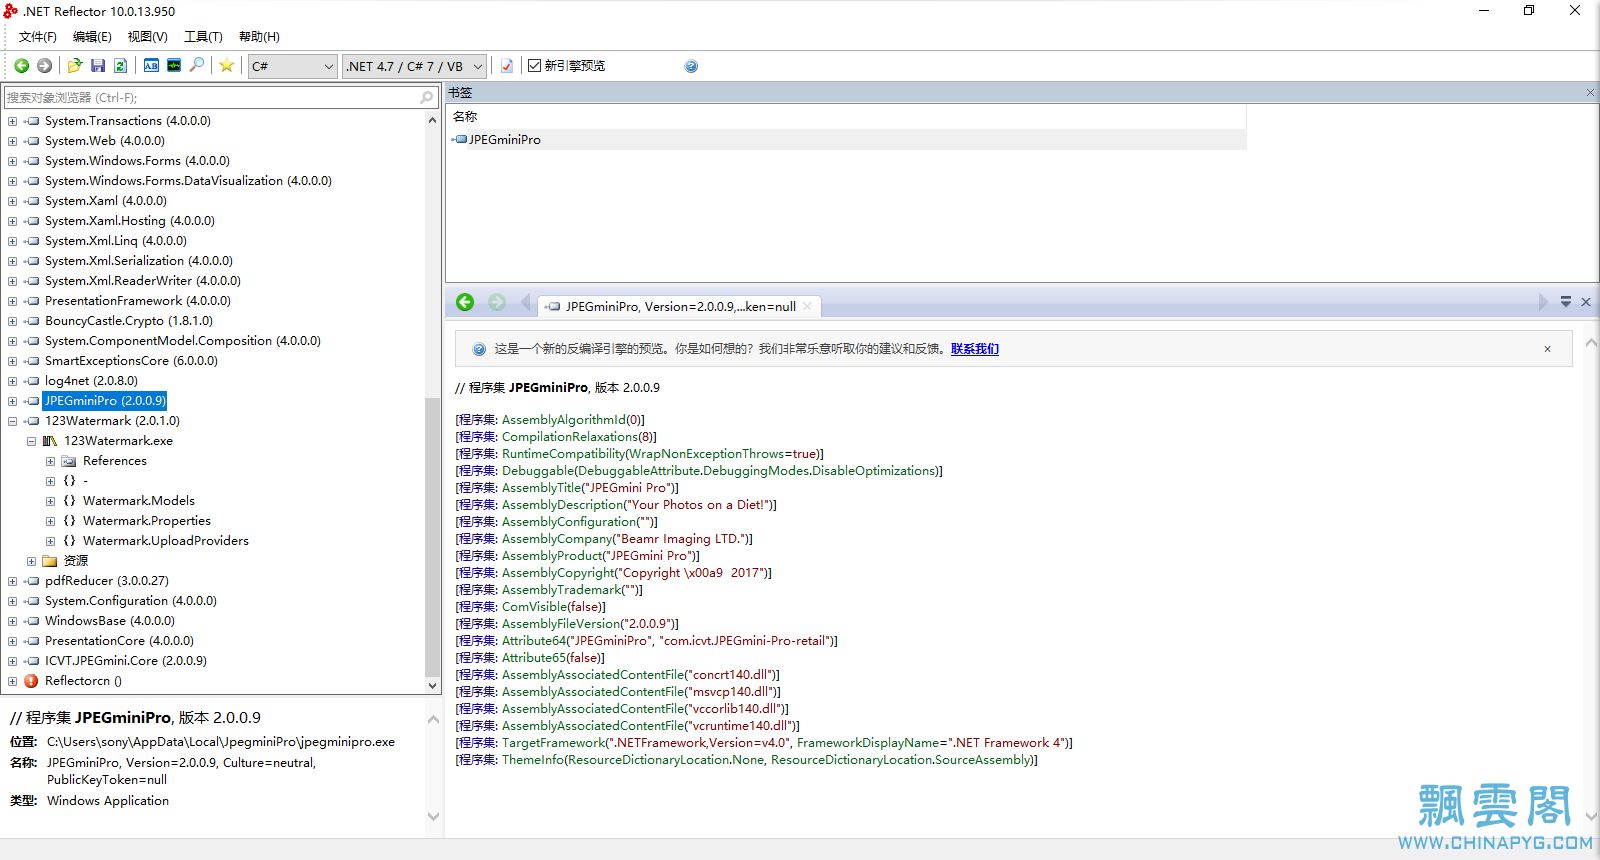Click the 联系我们 link
The height and width of the screenshot is (860, 1600).
975,349
